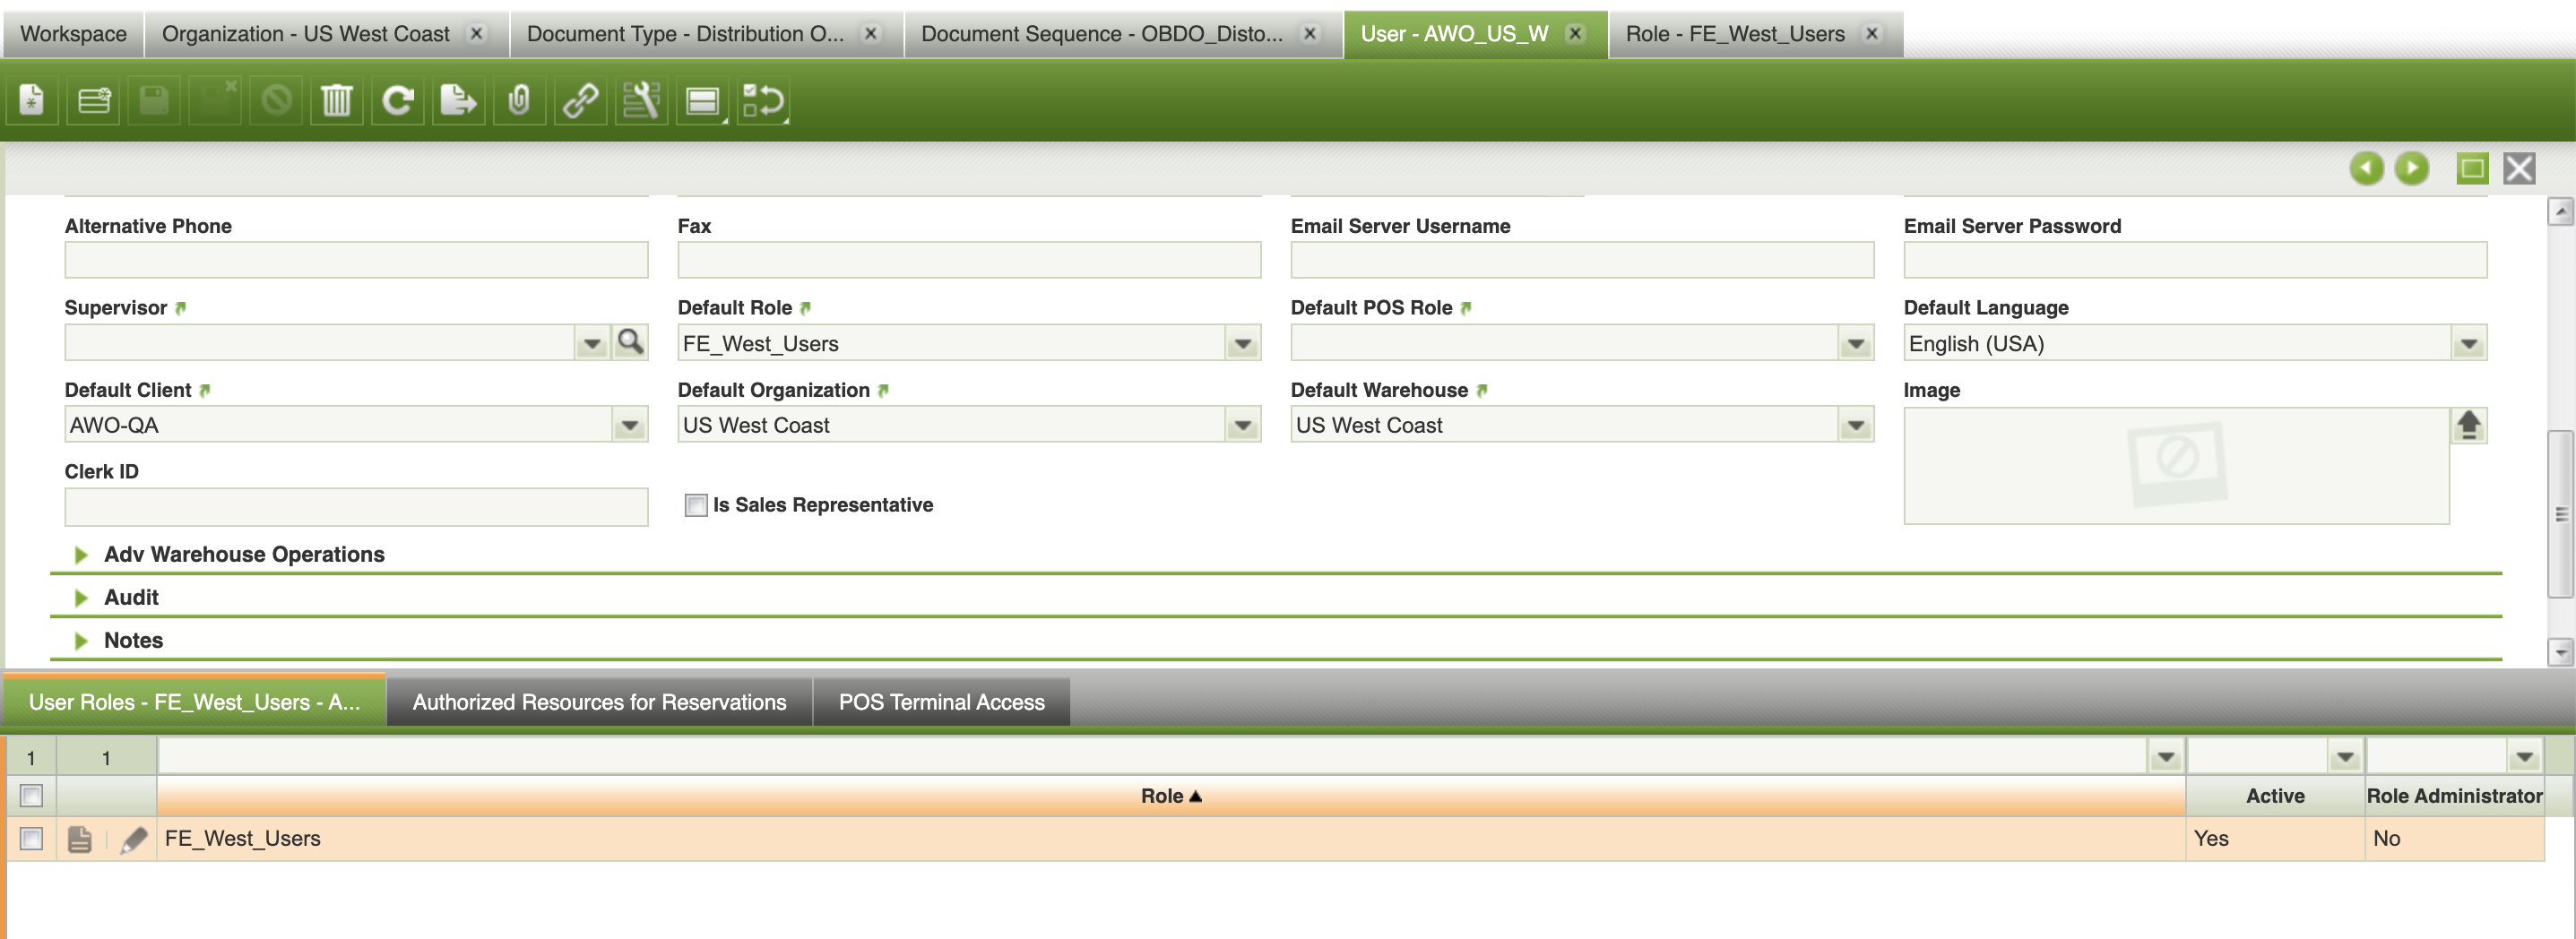Image resolution: width=2576 pixels, height=939 pixels.
Task: Open the Authorized Resources for Reservations subtab
Action: [599, 702]
